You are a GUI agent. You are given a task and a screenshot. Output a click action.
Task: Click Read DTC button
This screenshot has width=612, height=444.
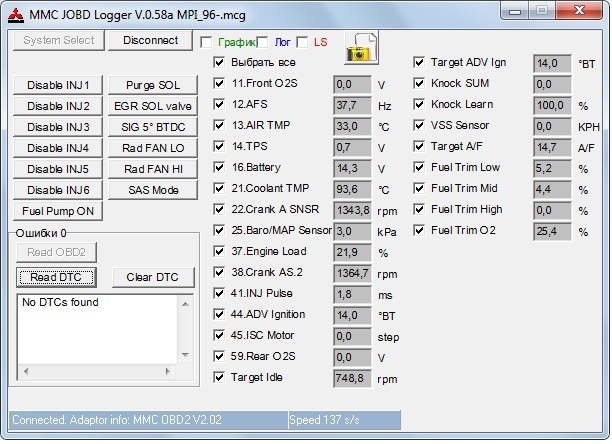pos(56,277)
